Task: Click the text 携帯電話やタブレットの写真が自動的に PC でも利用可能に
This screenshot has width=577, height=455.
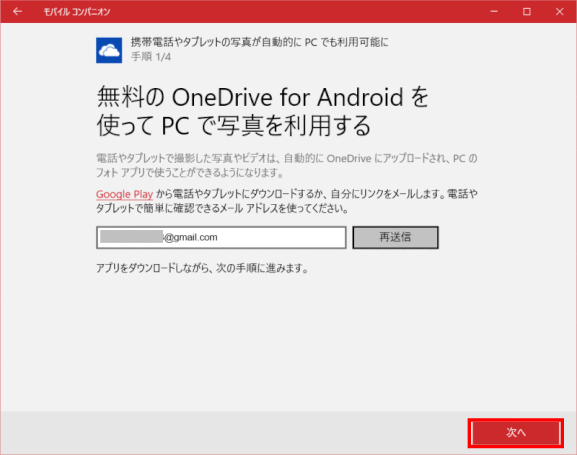Action: pos(260,42)
